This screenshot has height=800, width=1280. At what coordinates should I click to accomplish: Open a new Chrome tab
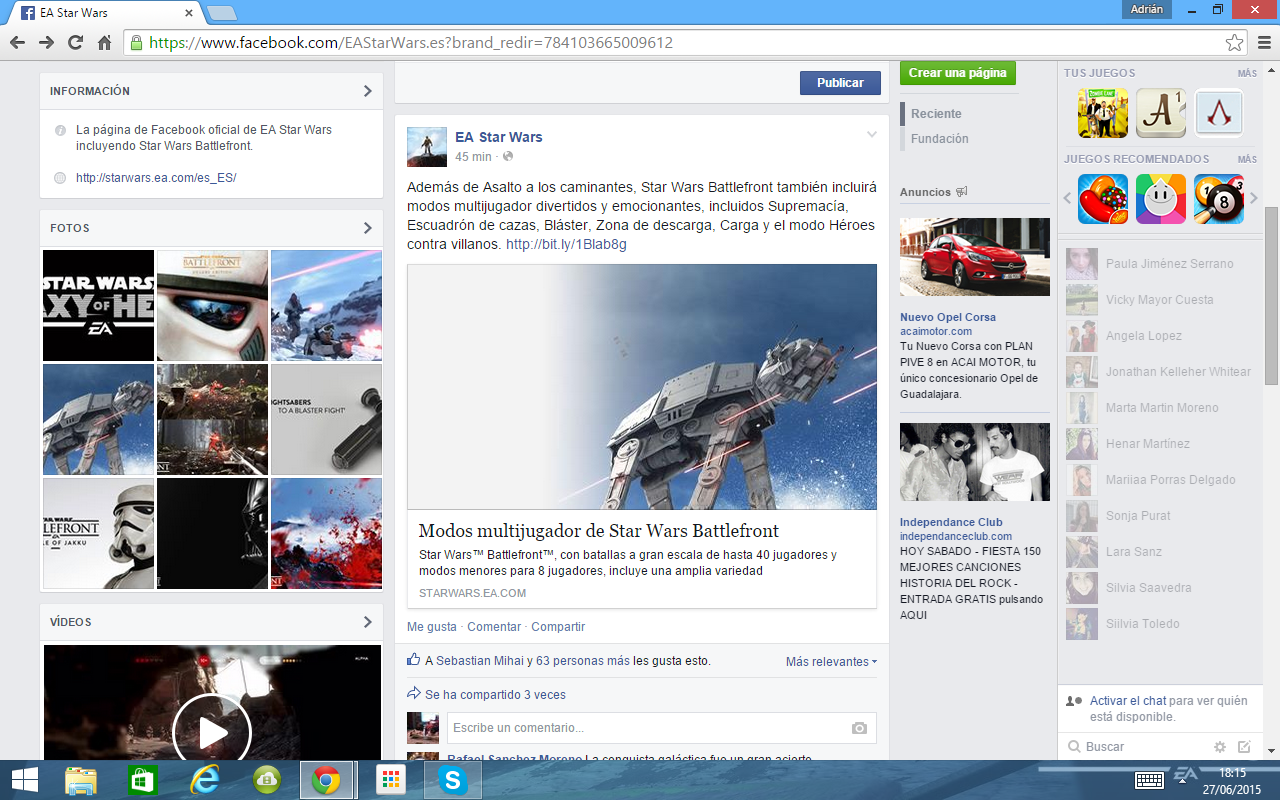221,13
